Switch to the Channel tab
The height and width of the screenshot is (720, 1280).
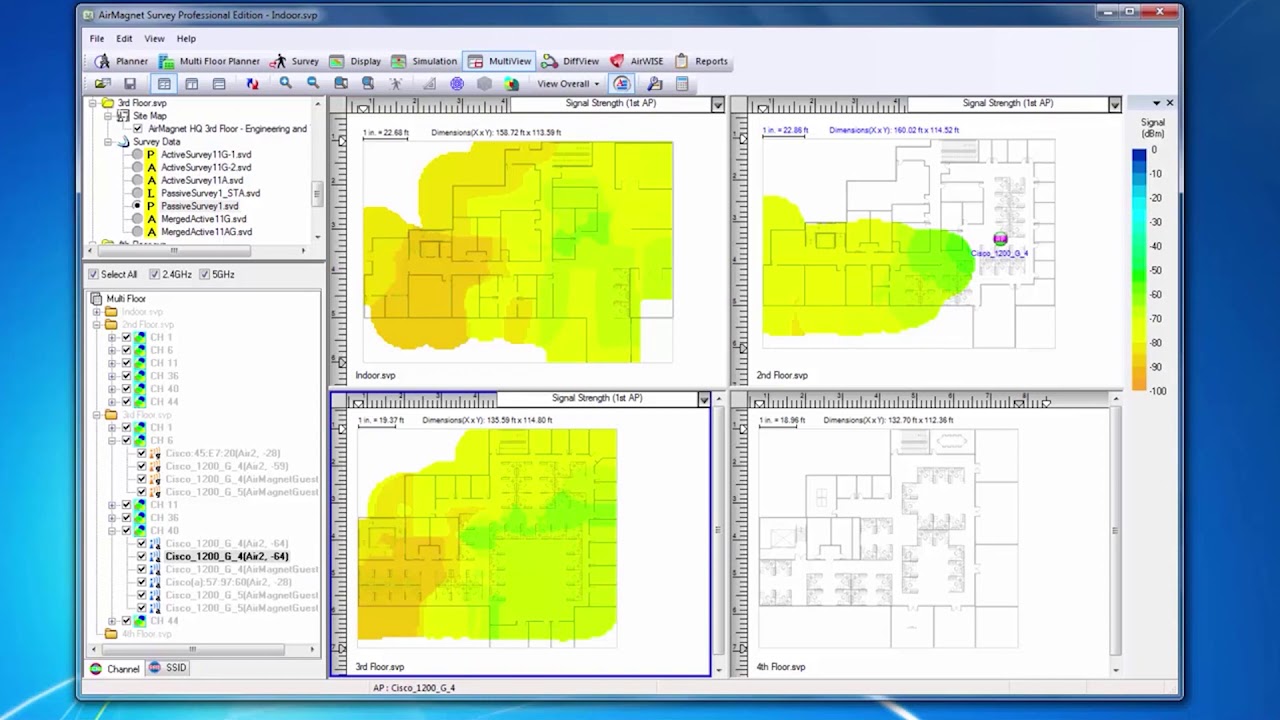pyautogui.click(x=114, y=668)
